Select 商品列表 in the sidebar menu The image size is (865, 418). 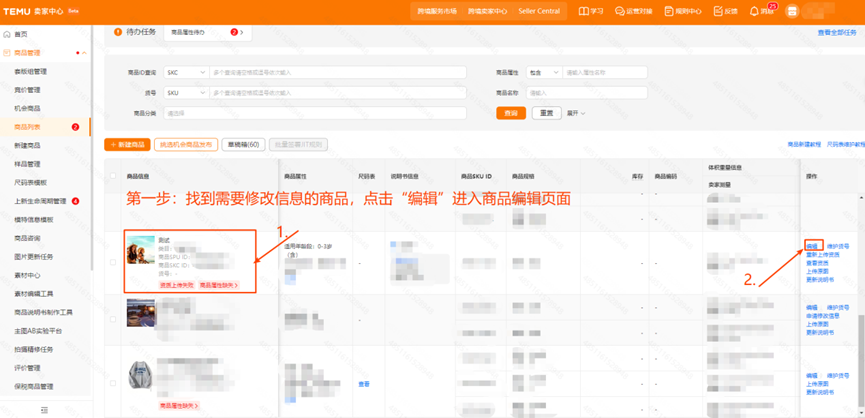click(x=28, y=127)
